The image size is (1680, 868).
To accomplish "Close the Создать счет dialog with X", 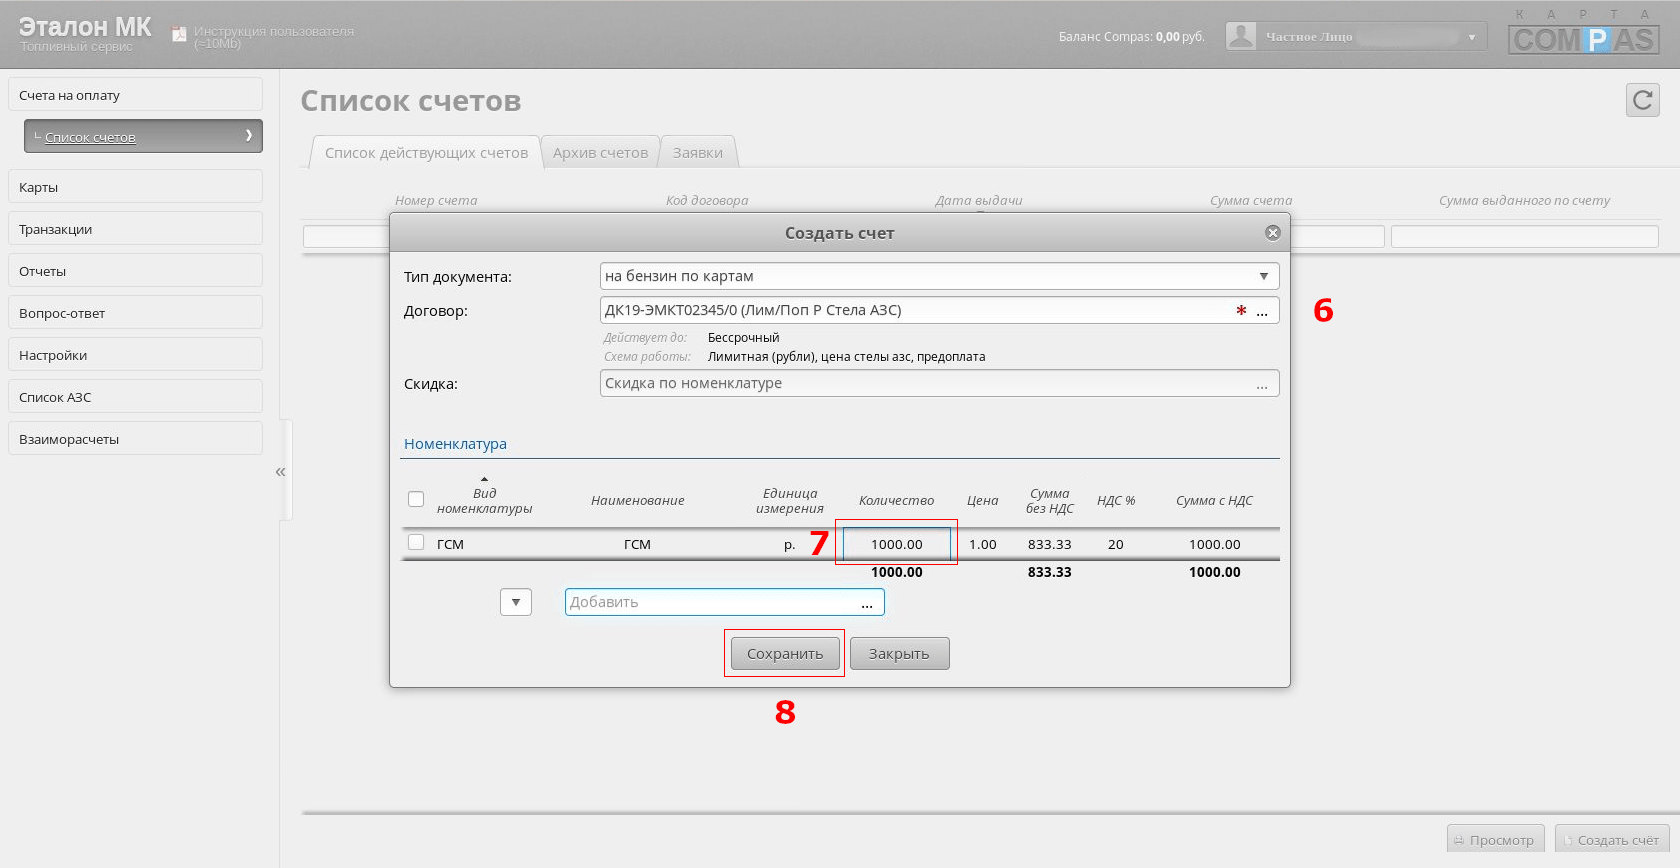I will 1273,232.
